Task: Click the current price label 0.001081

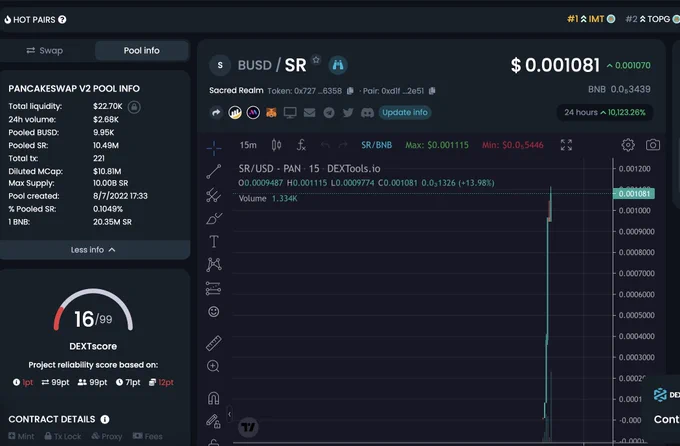Action: coord(634,193)
